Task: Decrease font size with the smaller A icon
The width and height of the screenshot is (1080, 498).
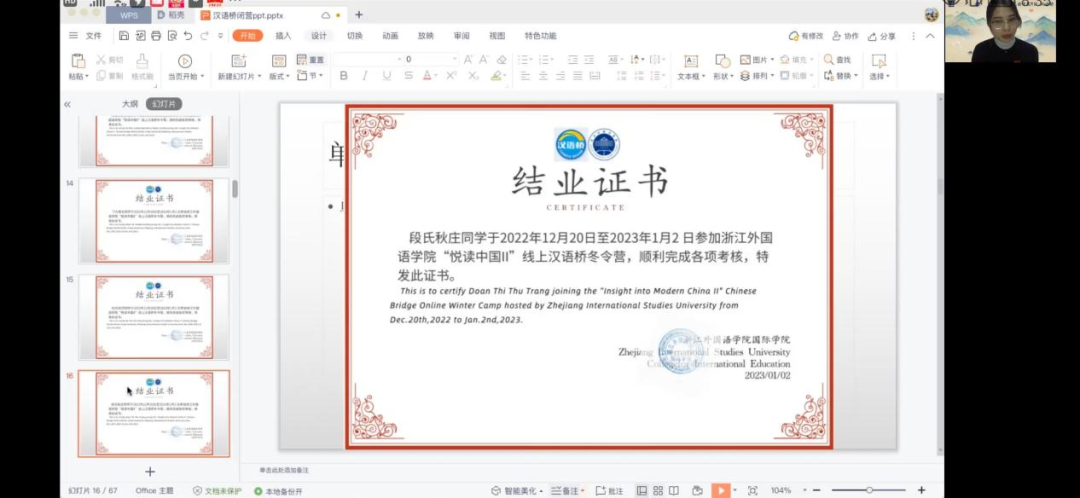Action: click(x=484, y=60)
